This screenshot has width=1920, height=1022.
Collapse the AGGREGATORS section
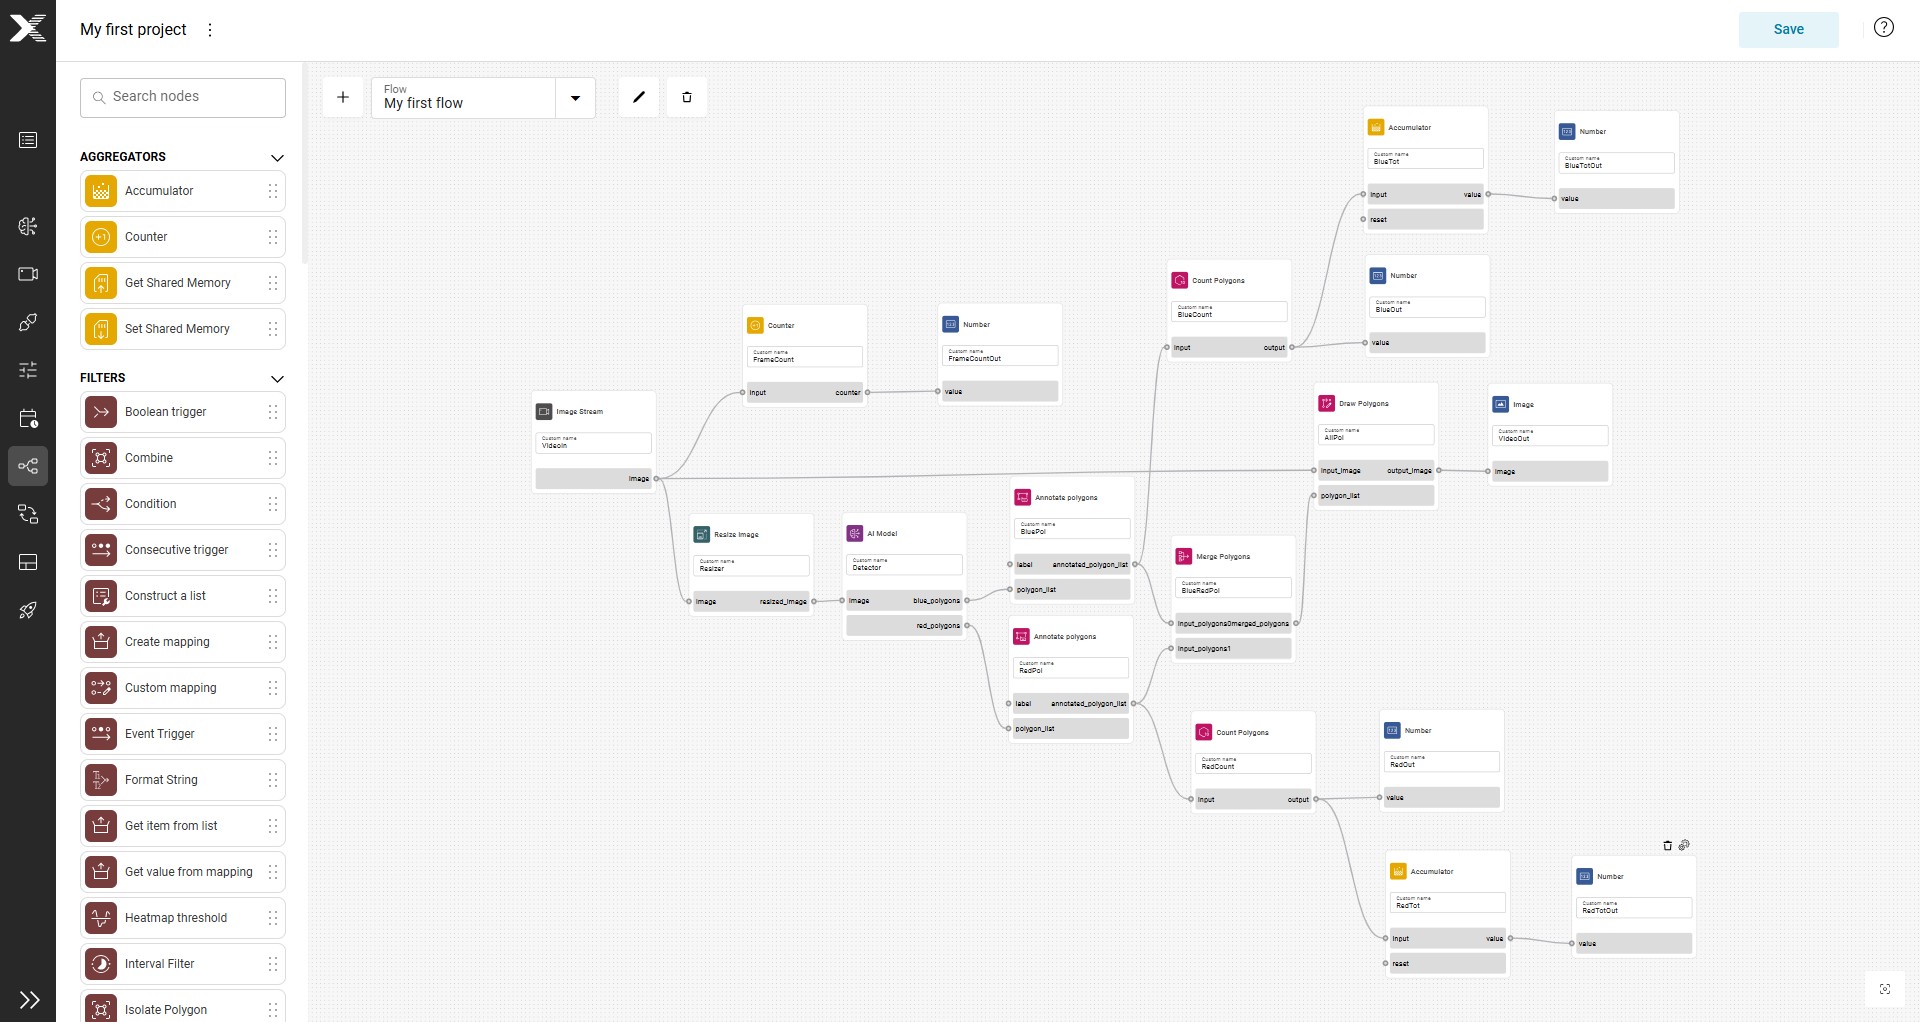(x=278, y=158)
